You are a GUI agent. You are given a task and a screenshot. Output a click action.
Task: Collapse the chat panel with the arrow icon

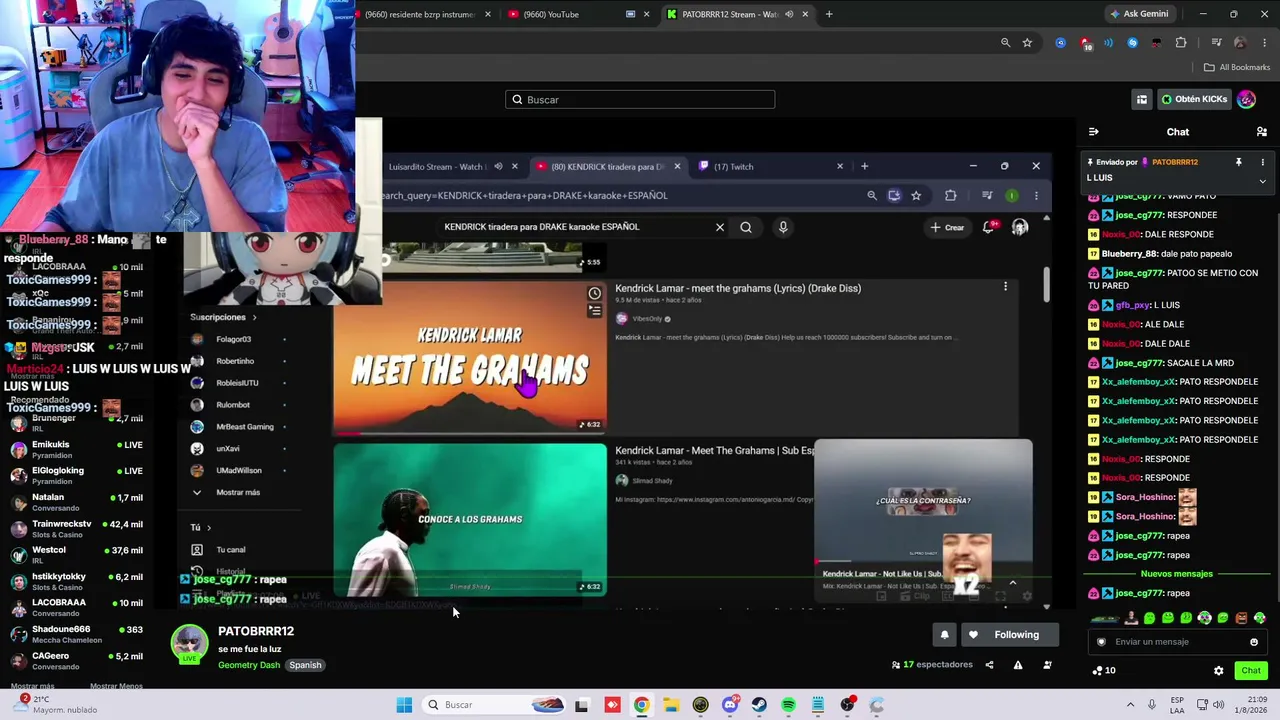pyautogui.click(x=1094, y=132)
